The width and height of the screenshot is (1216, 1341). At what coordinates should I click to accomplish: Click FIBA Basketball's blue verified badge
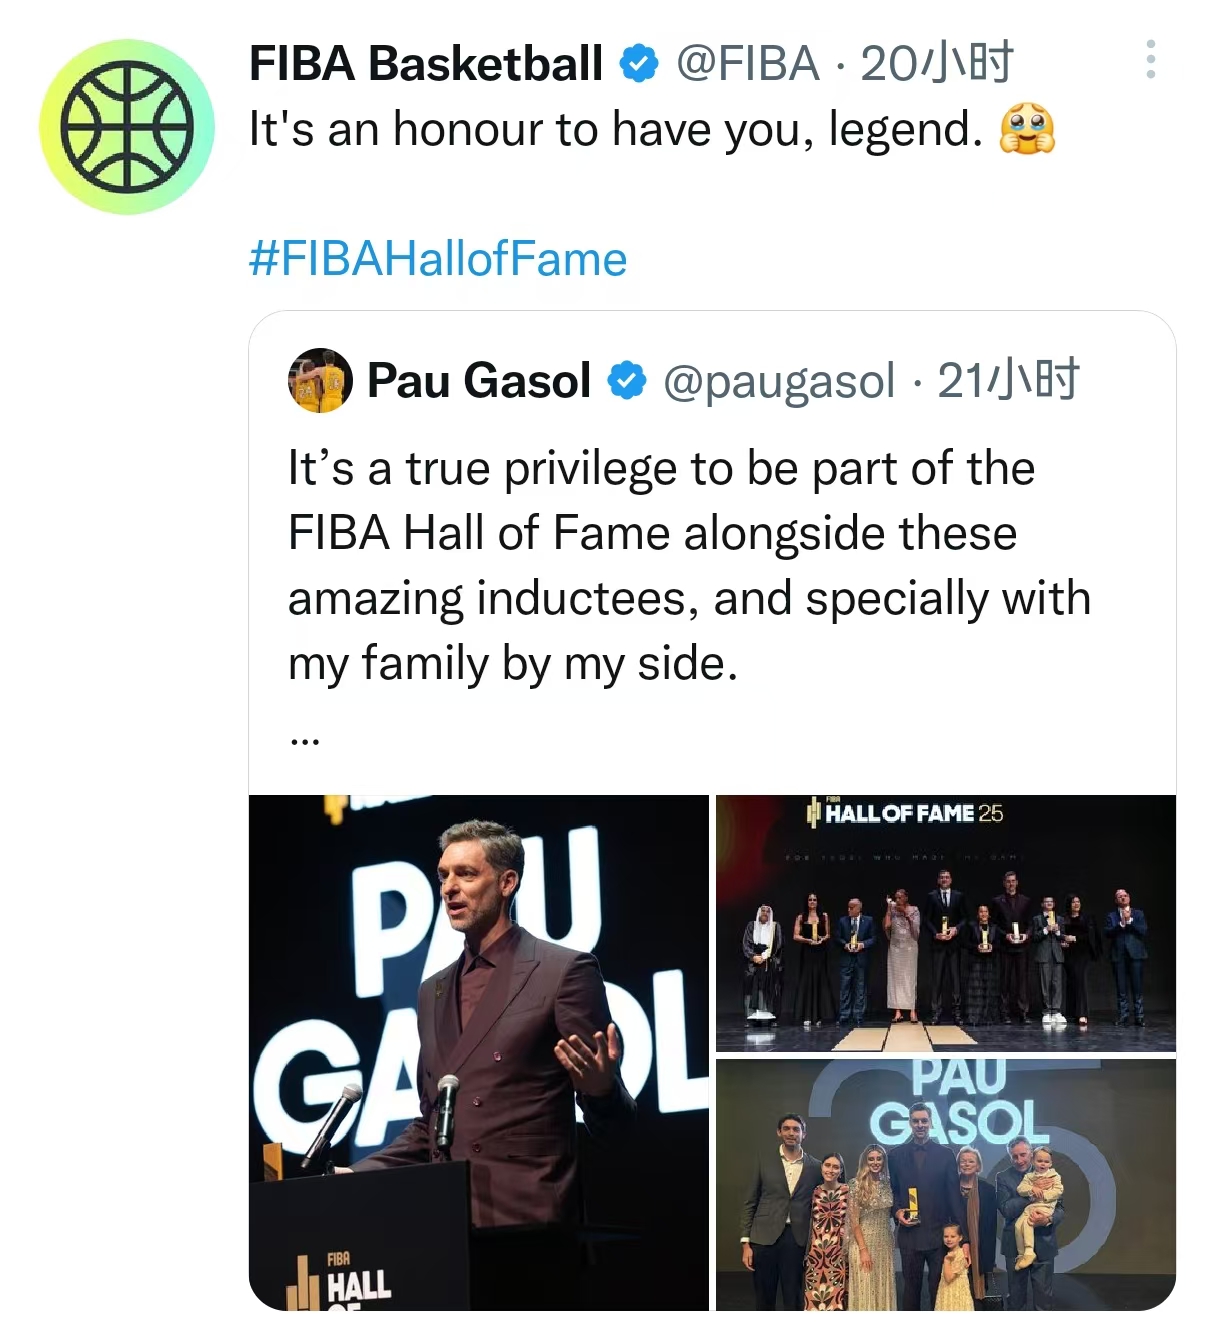[638, 64]
